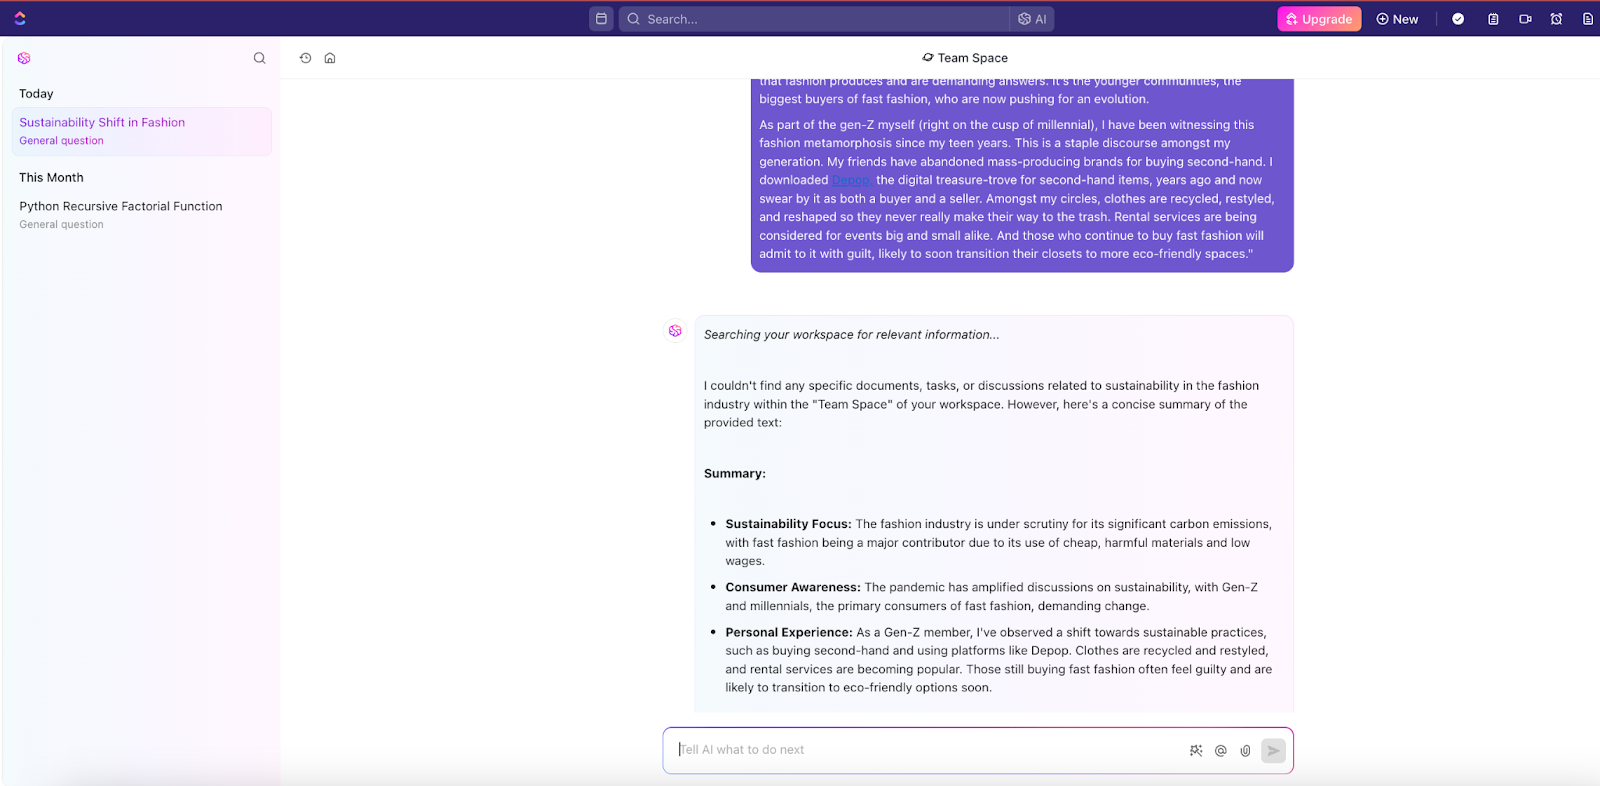Send the message with the arrow button

[x=1273, y=750]
